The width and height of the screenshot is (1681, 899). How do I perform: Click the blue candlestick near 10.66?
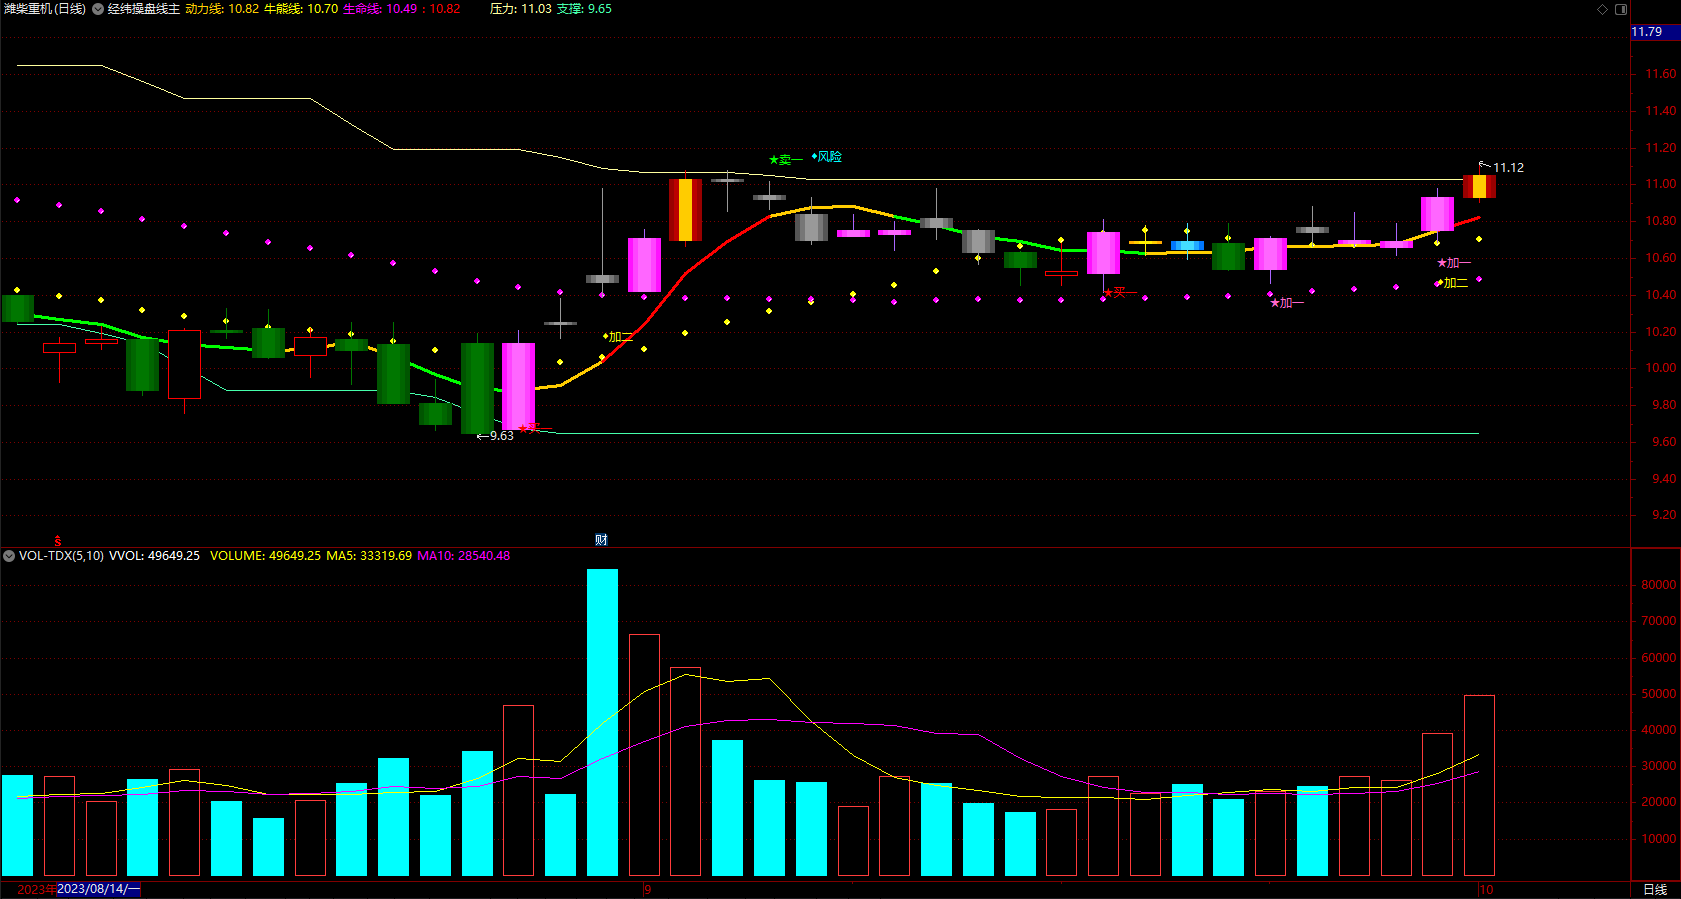point(1187,245)
